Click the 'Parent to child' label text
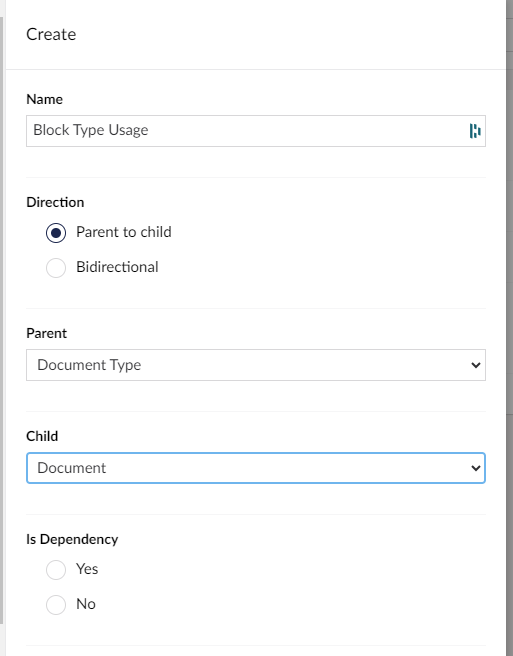This screenshot has width=513, height=656. click(x=124, y=232)
